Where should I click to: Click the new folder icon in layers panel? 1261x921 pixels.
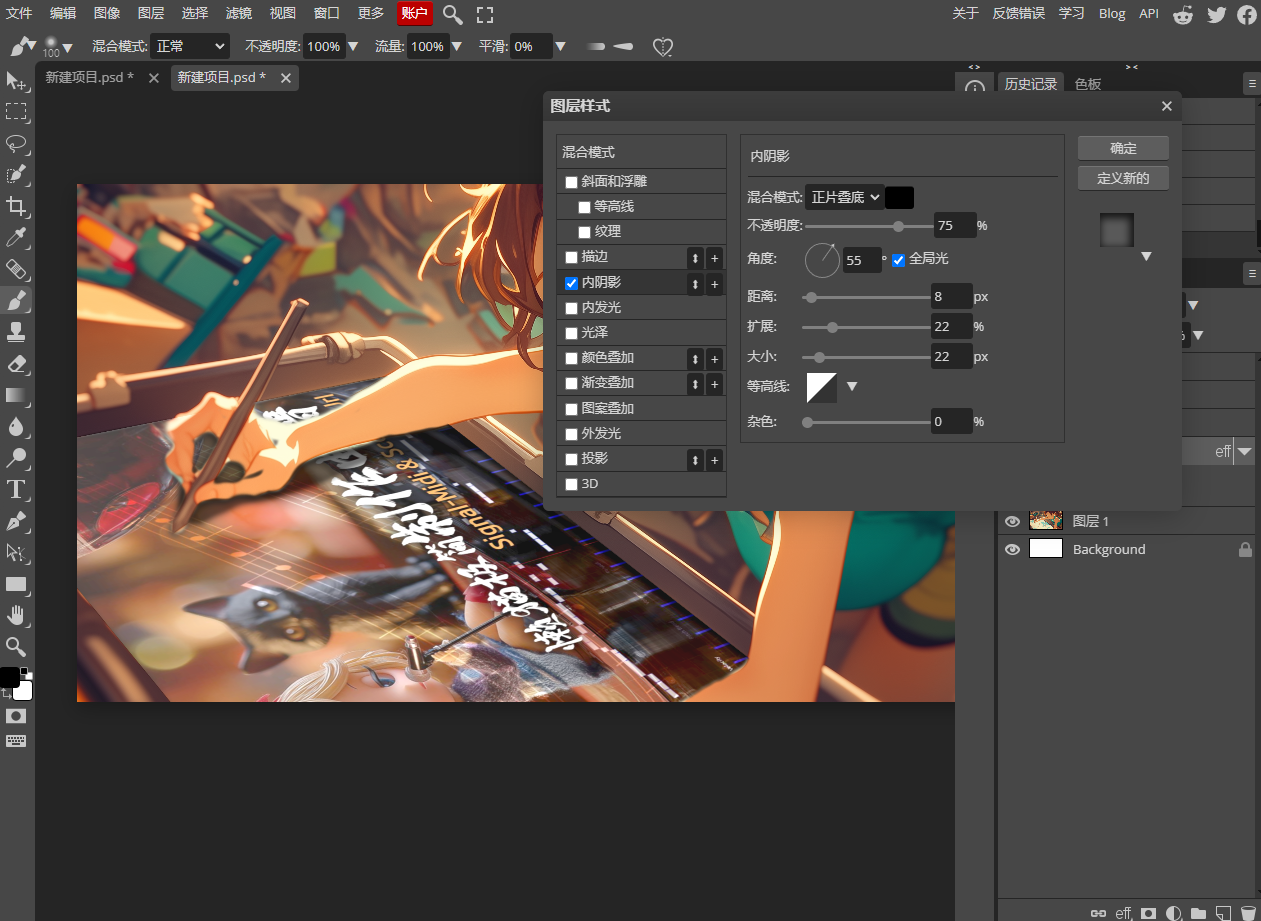1198,913
